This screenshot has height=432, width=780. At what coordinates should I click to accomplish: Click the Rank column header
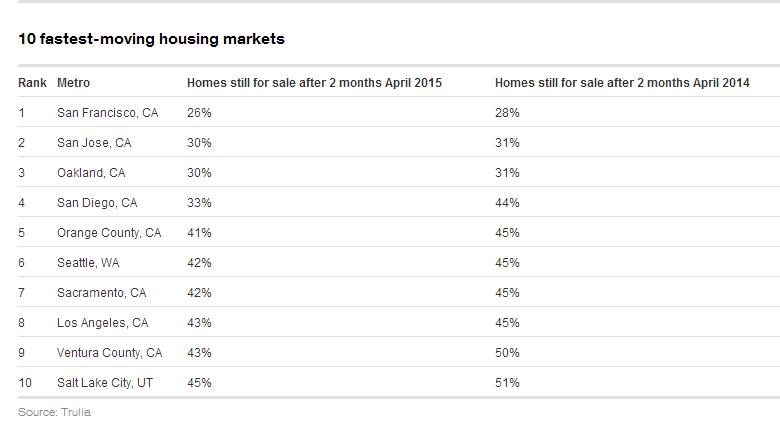(x=32, y=83)
